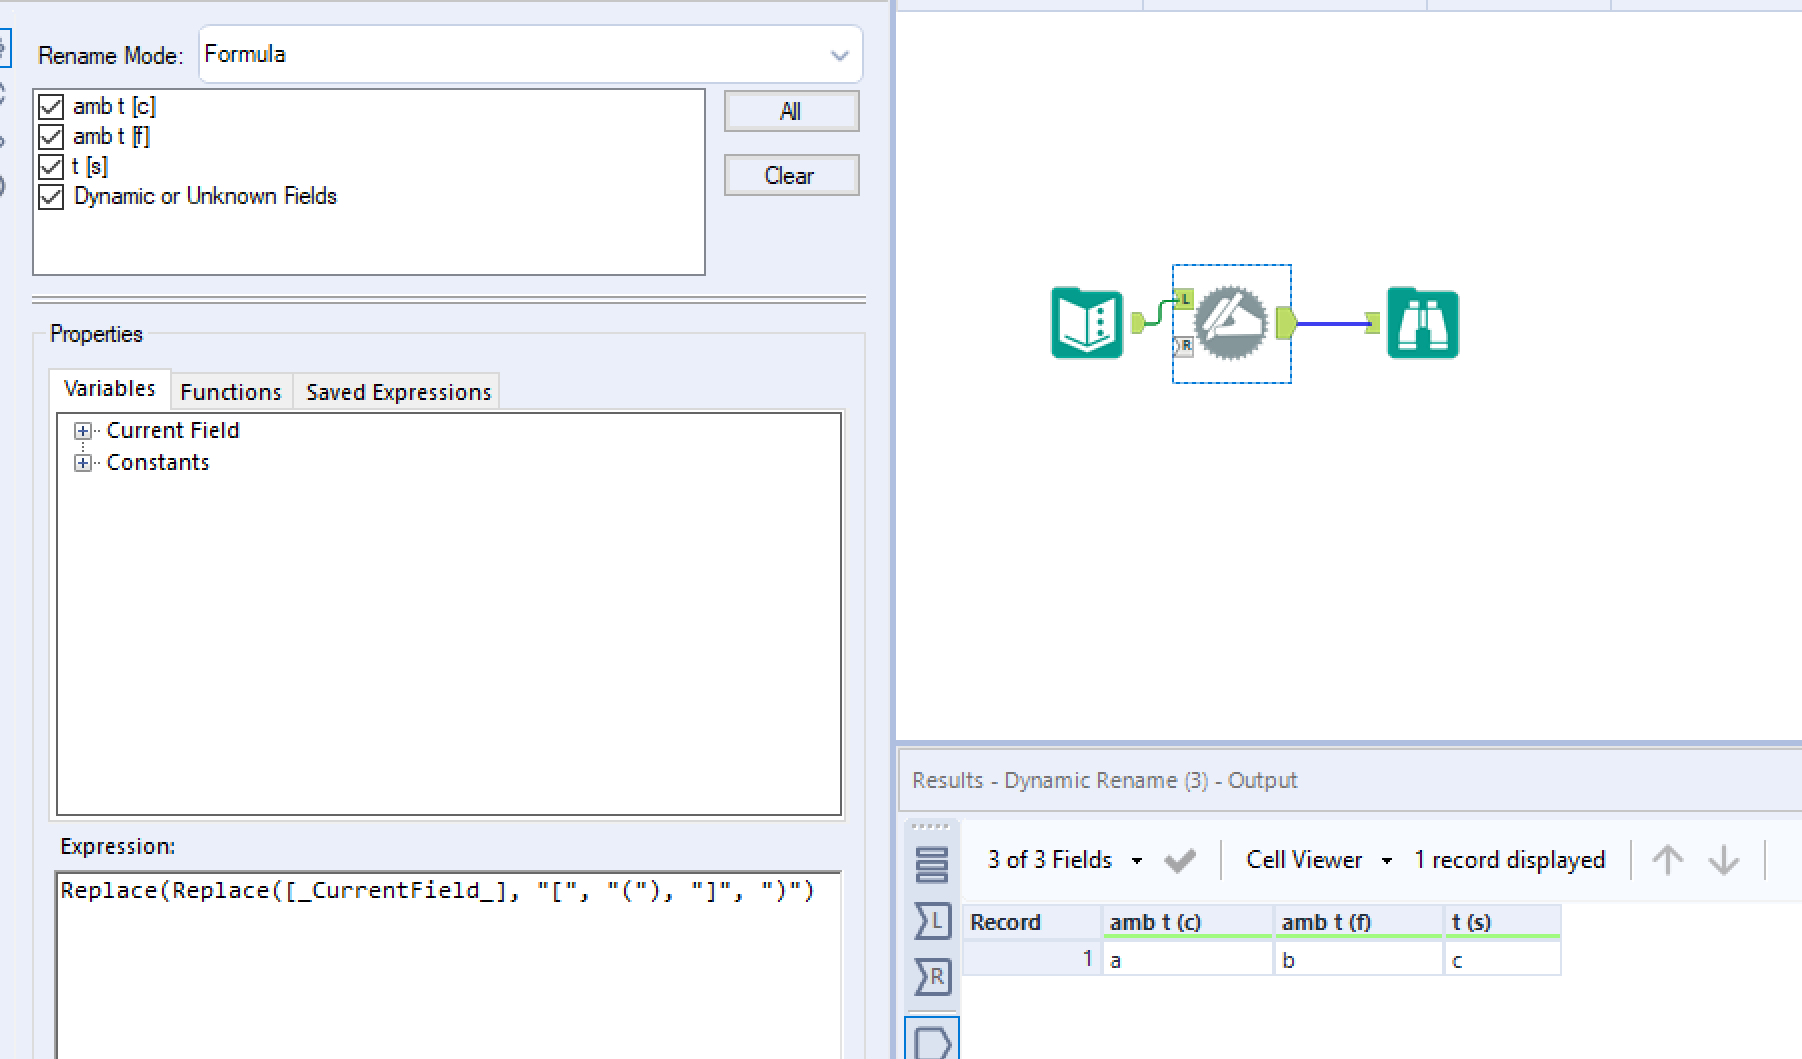This screenshot has width=1802, height=1059.
Task: Switch to the Functions tab
Action: [x=230, y=391]
